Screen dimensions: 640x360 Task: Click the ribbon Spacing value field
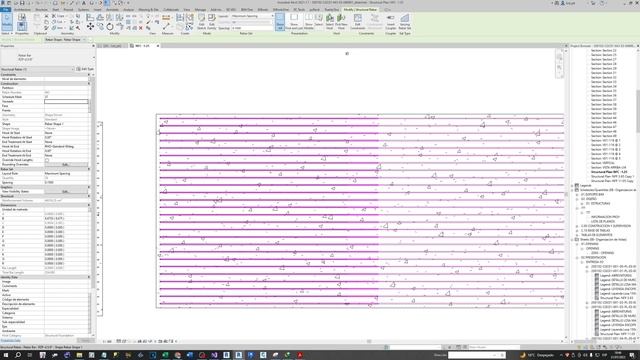pyautogui.click(x=252, y=28)
